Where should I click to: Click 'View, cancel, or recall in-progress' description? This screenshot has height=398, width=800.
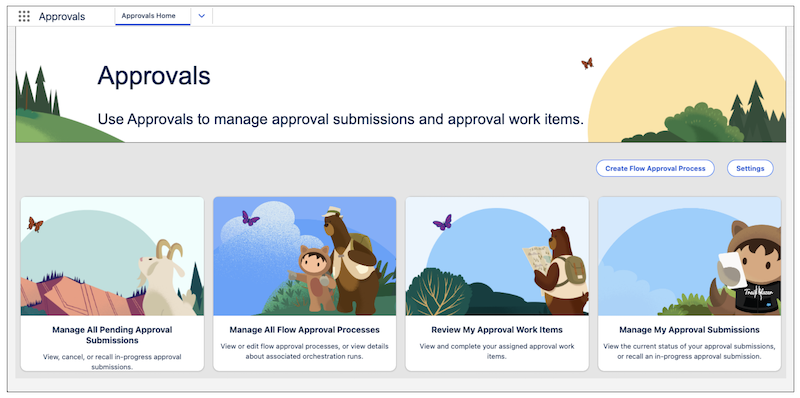click(112, 361)
